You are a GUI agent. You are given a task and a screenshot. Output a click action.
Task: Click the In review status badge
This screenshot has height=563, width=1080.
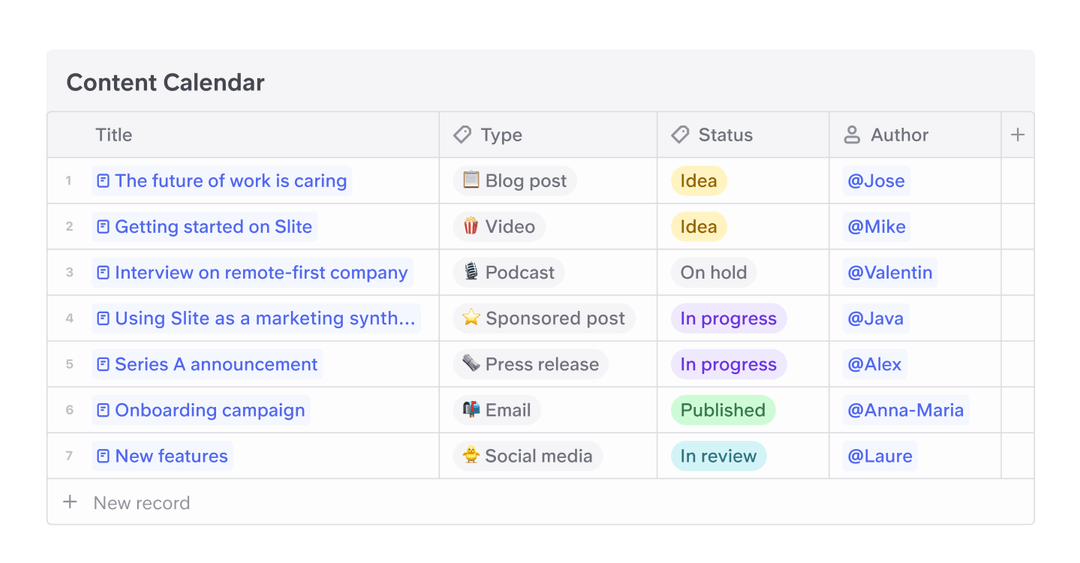click(718, 457)
